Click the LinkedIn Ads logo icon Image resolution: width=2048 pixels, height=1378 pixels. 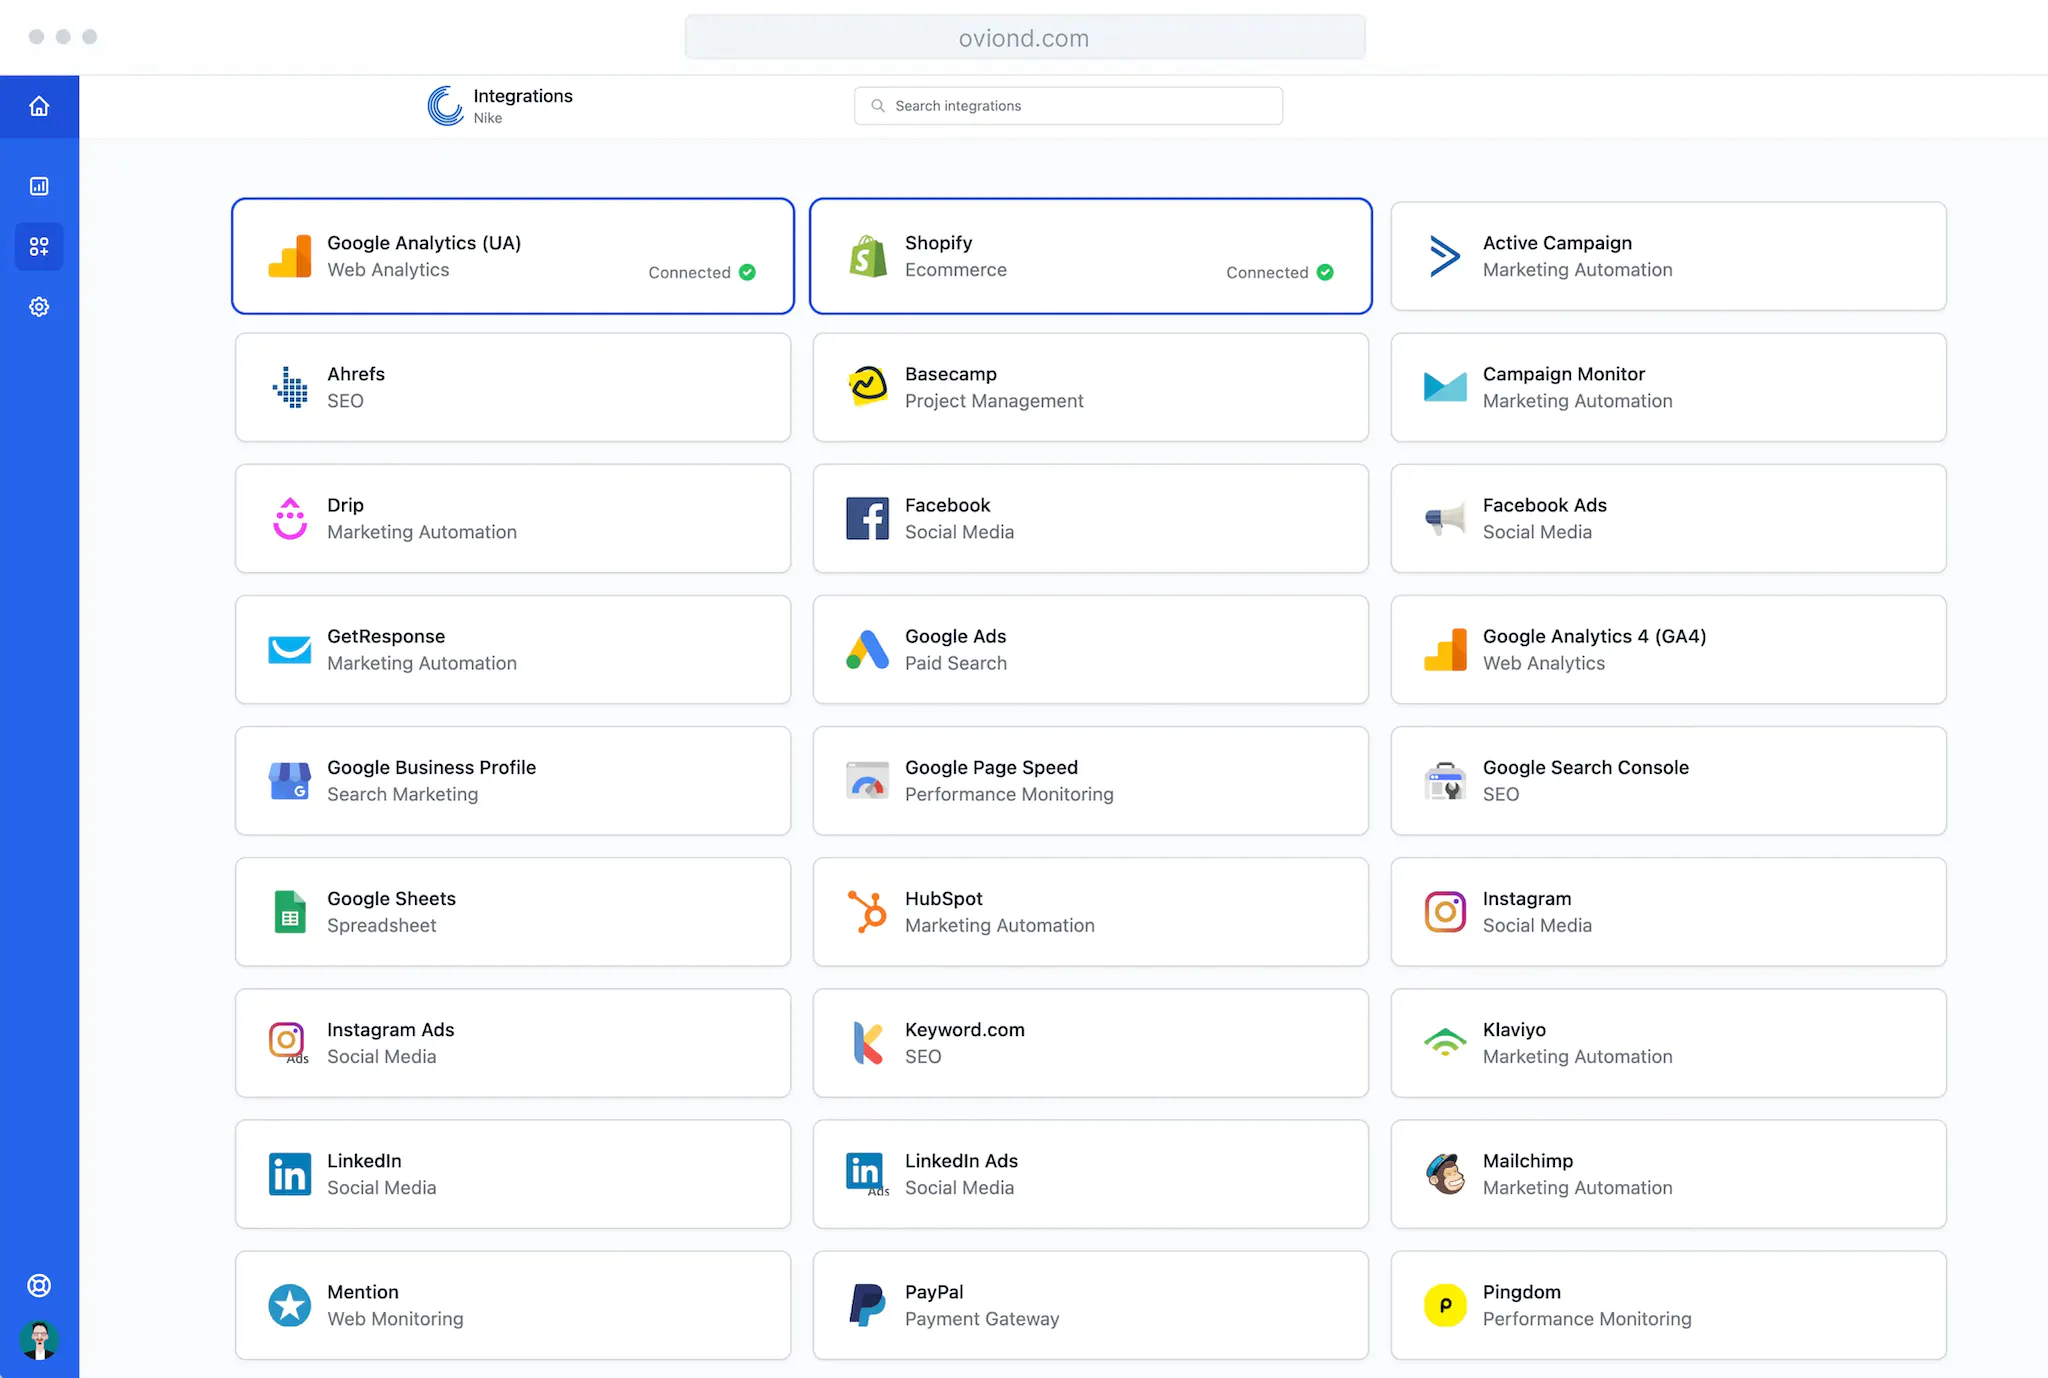(x=867, y=1174)
